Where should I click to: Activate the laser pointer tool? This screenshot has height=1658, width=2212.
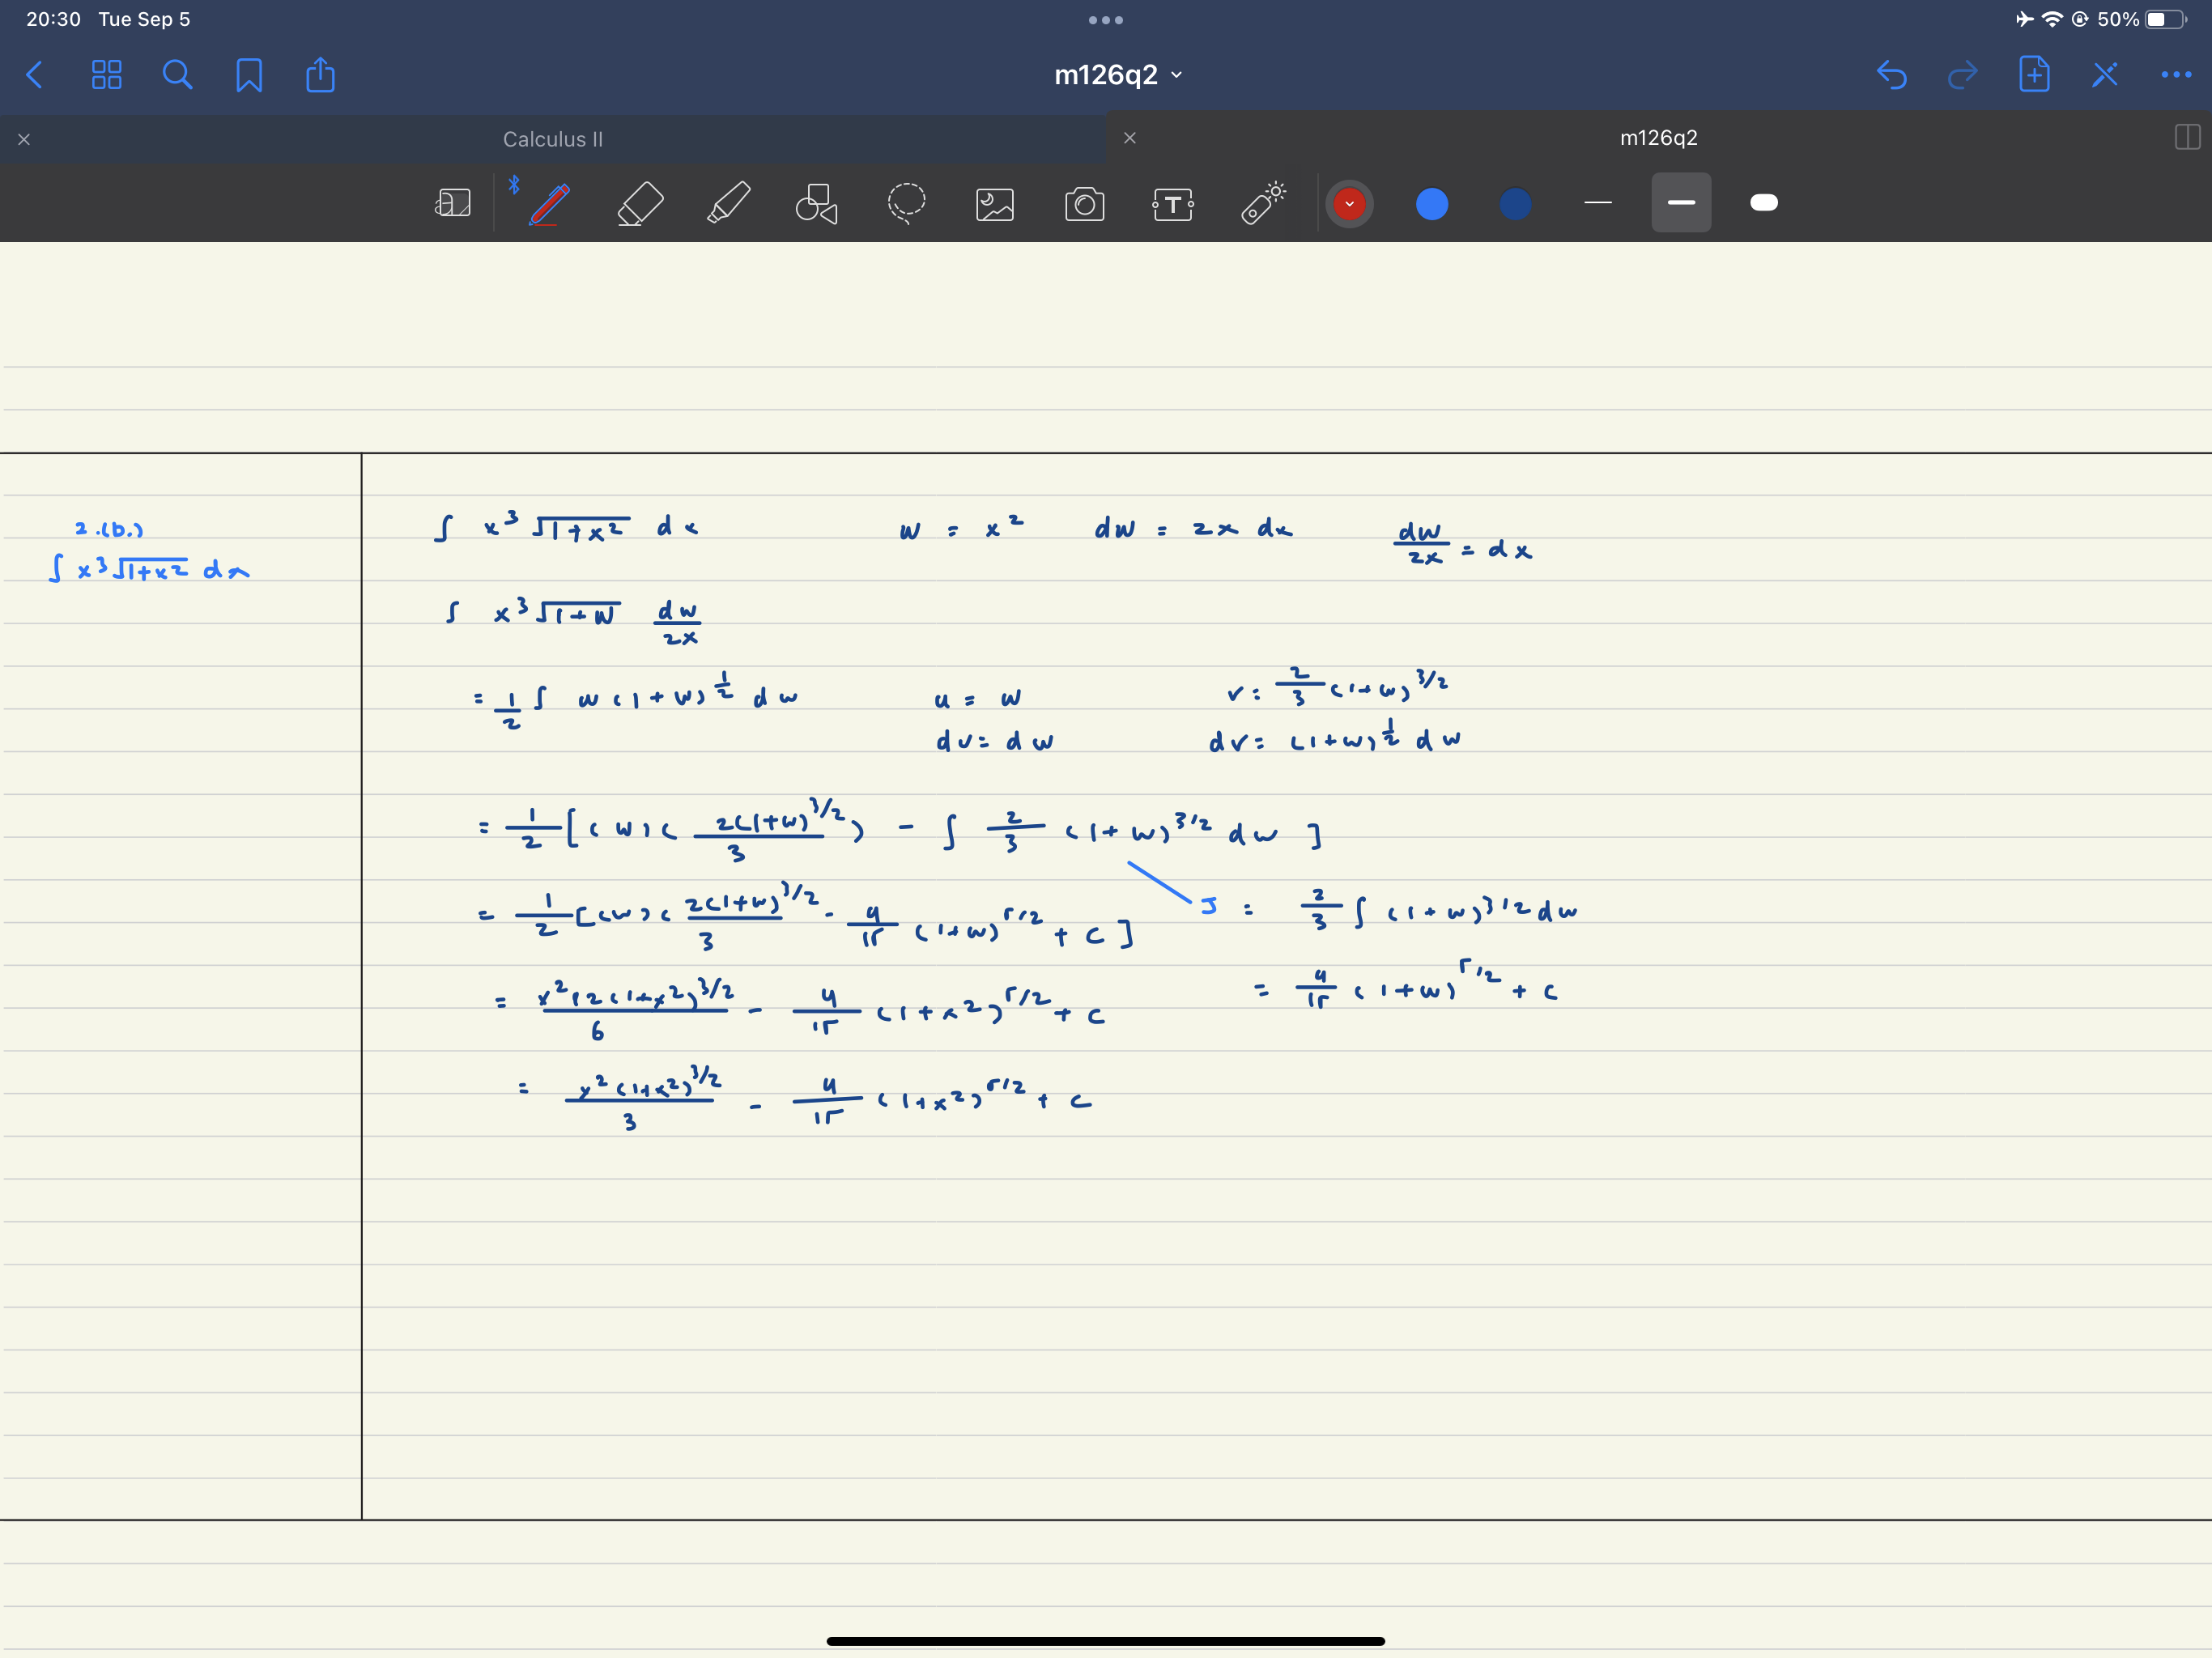(x=1263, y=203)
